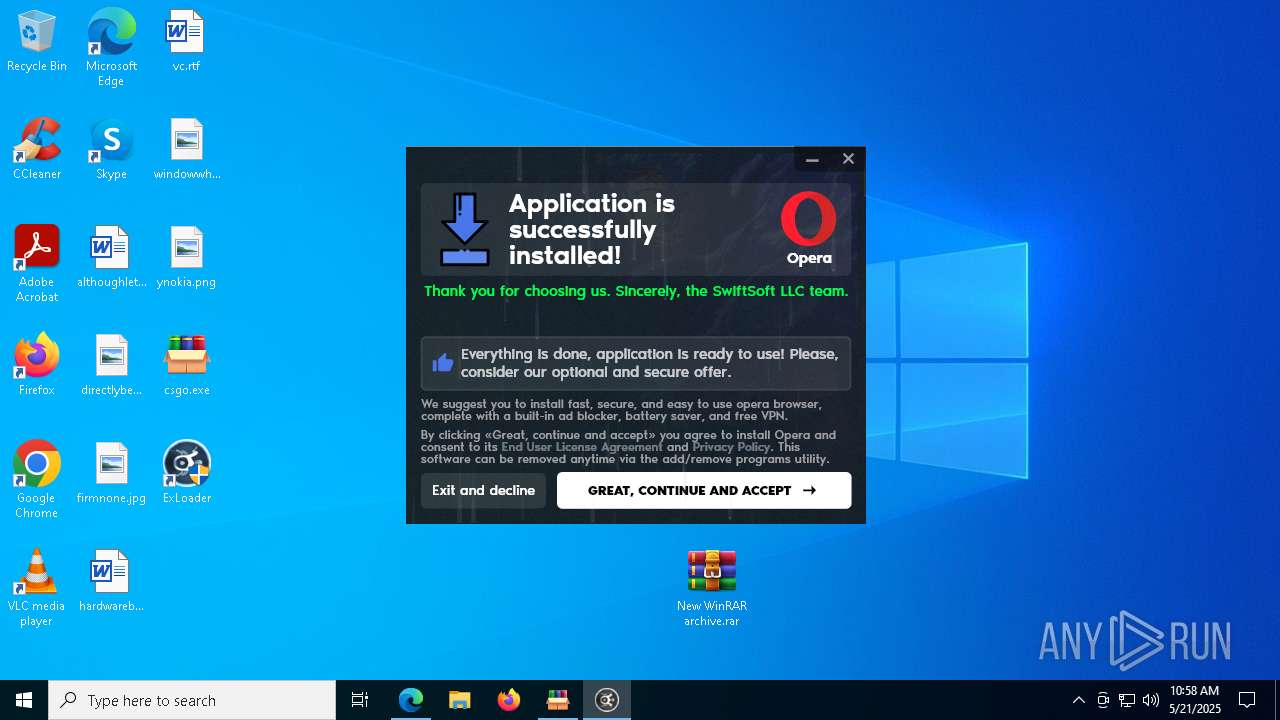Select the VLC media player shortcut
This screenshot has height=720, width=1280.
pyautogui.click(x=37, y=588)
